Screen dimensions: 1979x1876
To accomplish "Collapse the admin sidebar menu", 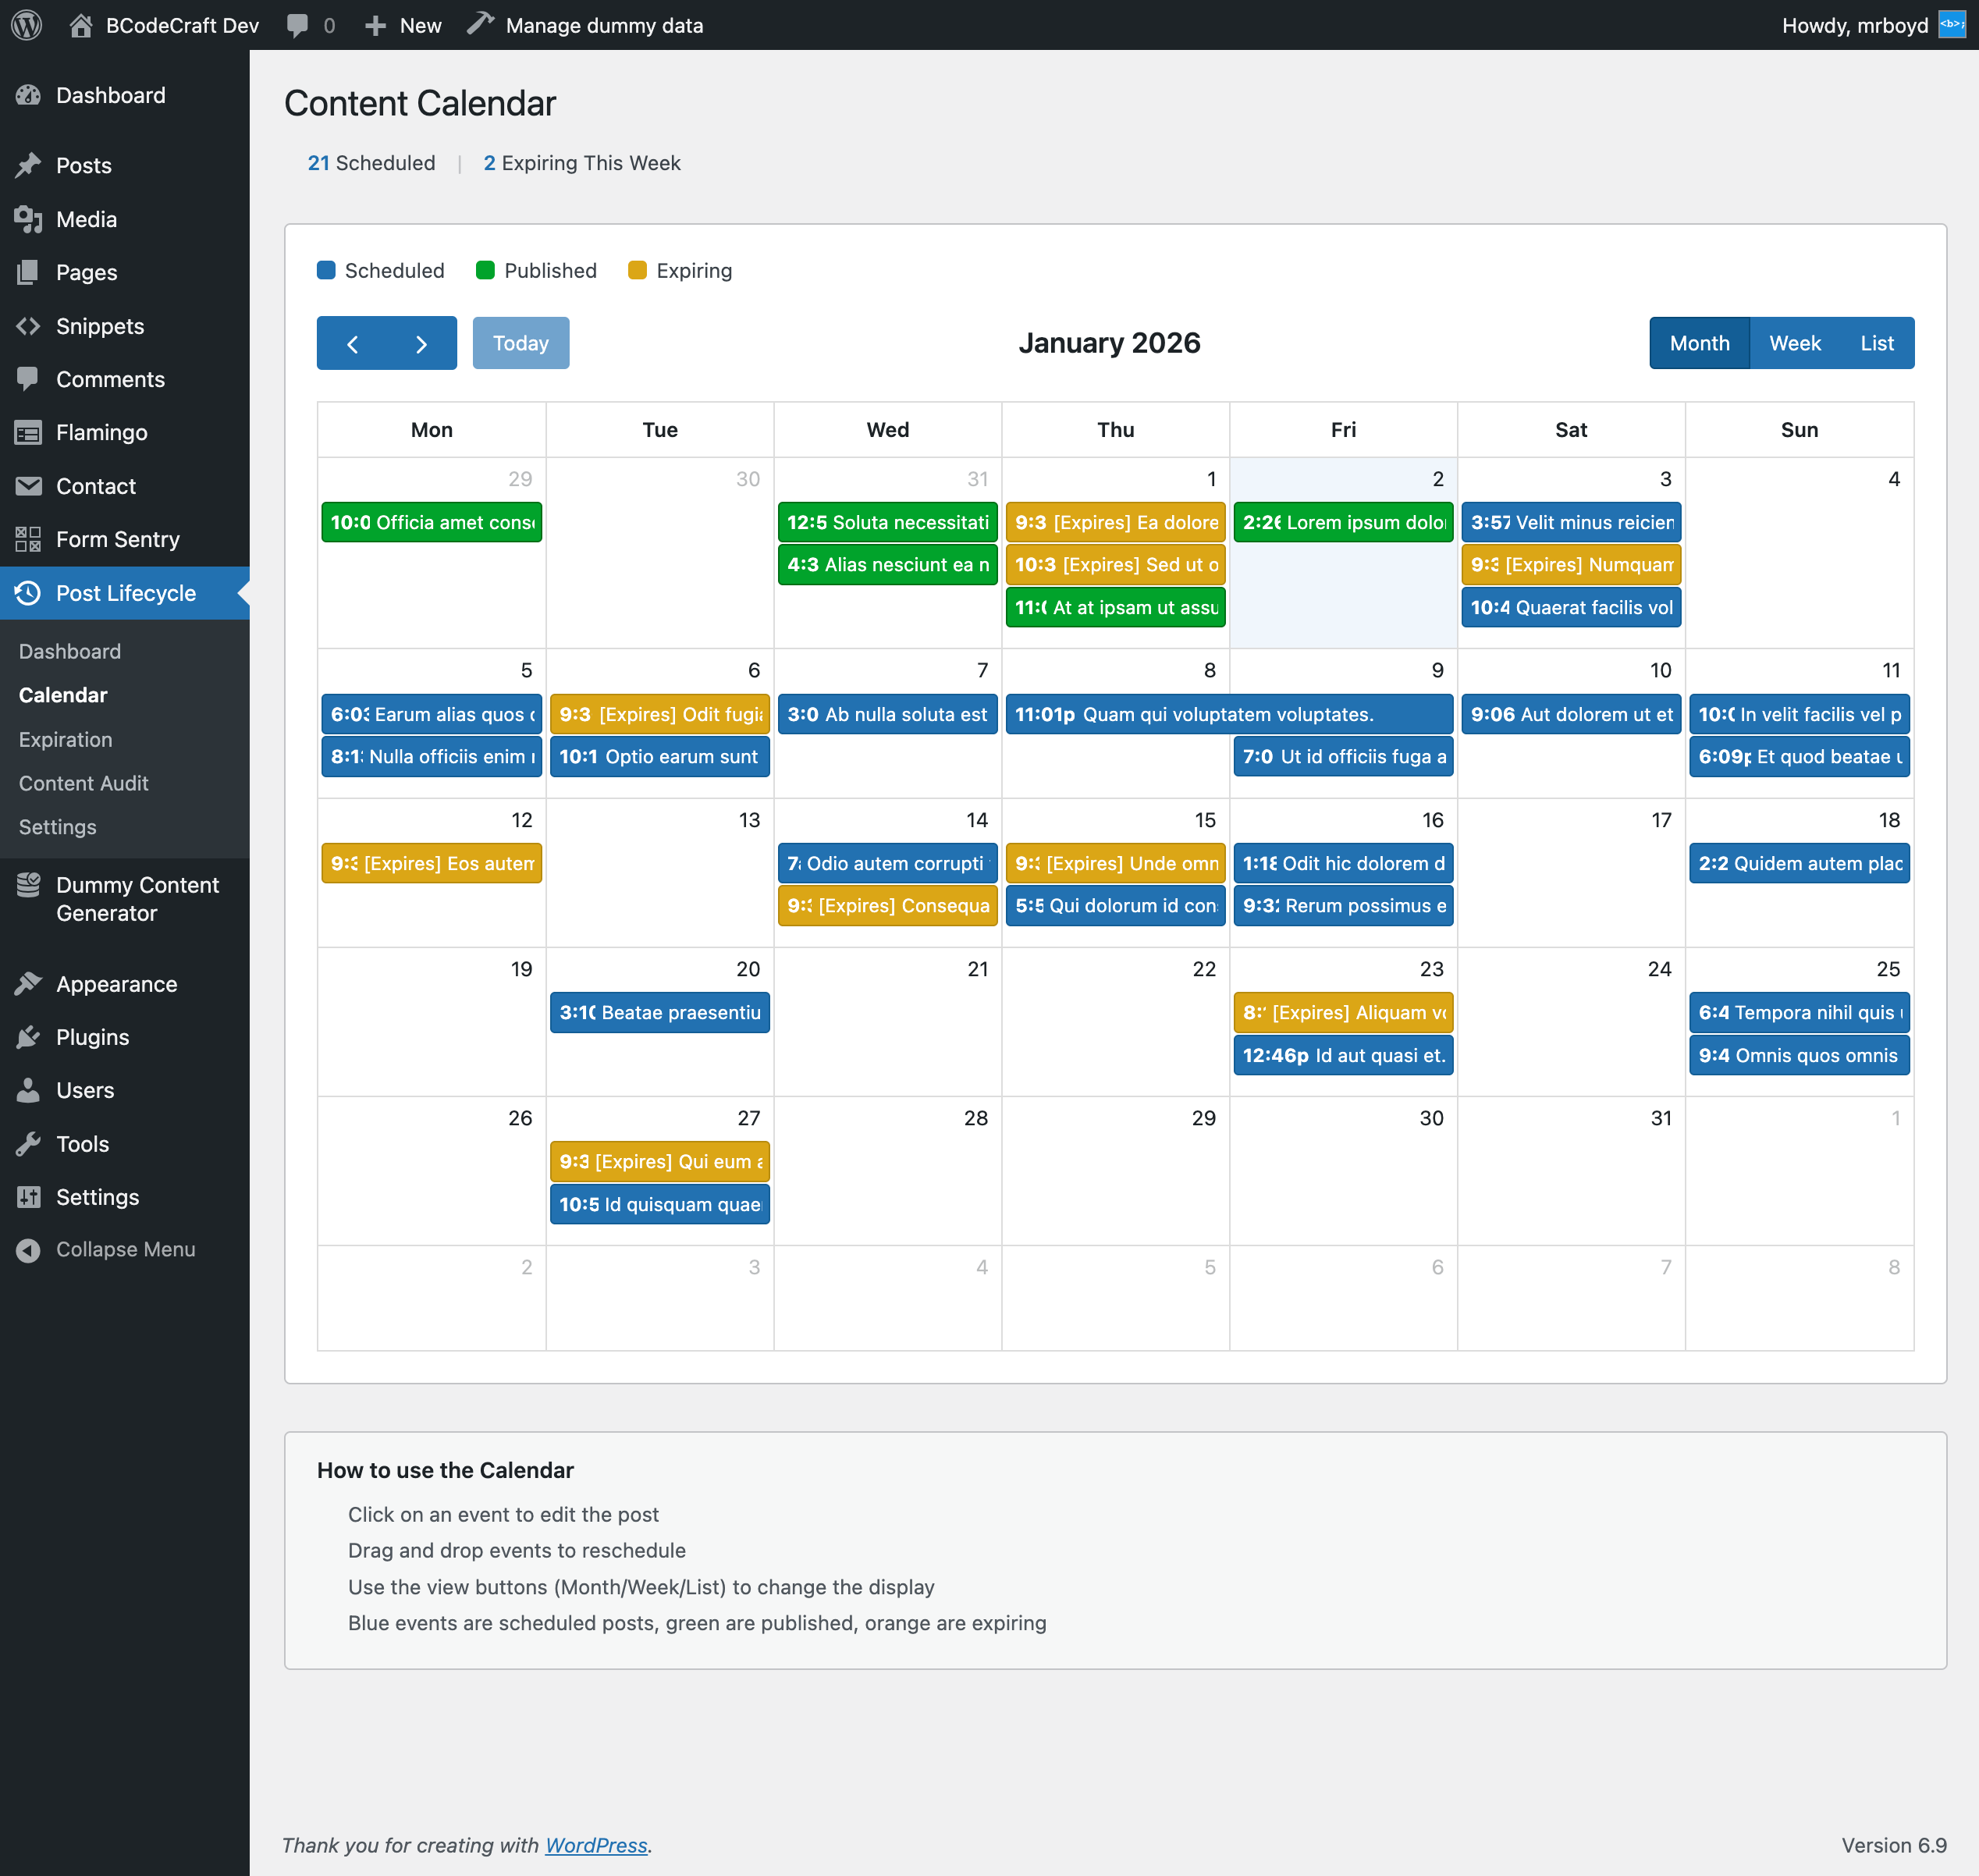I will [124, 1249].
